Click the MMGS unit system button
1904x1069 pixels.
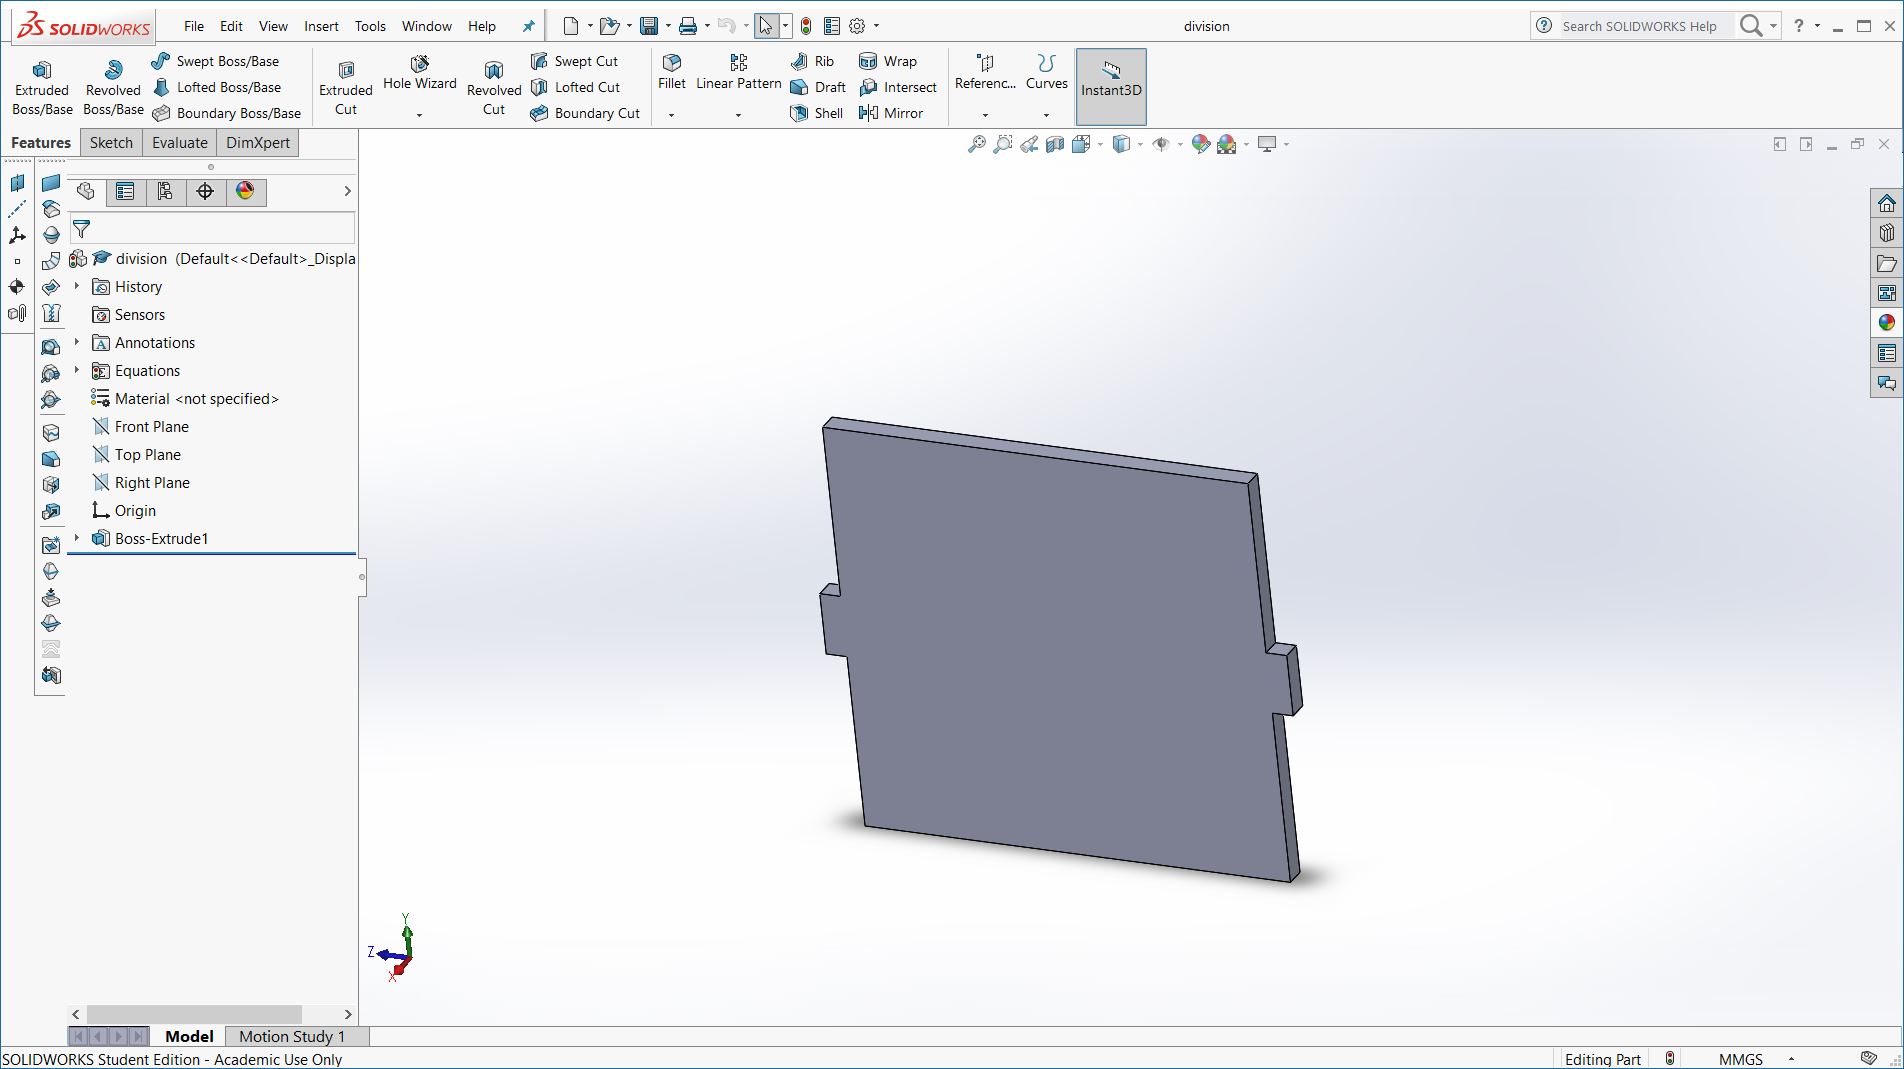pyautogui.click(x=1740, y=1059)
